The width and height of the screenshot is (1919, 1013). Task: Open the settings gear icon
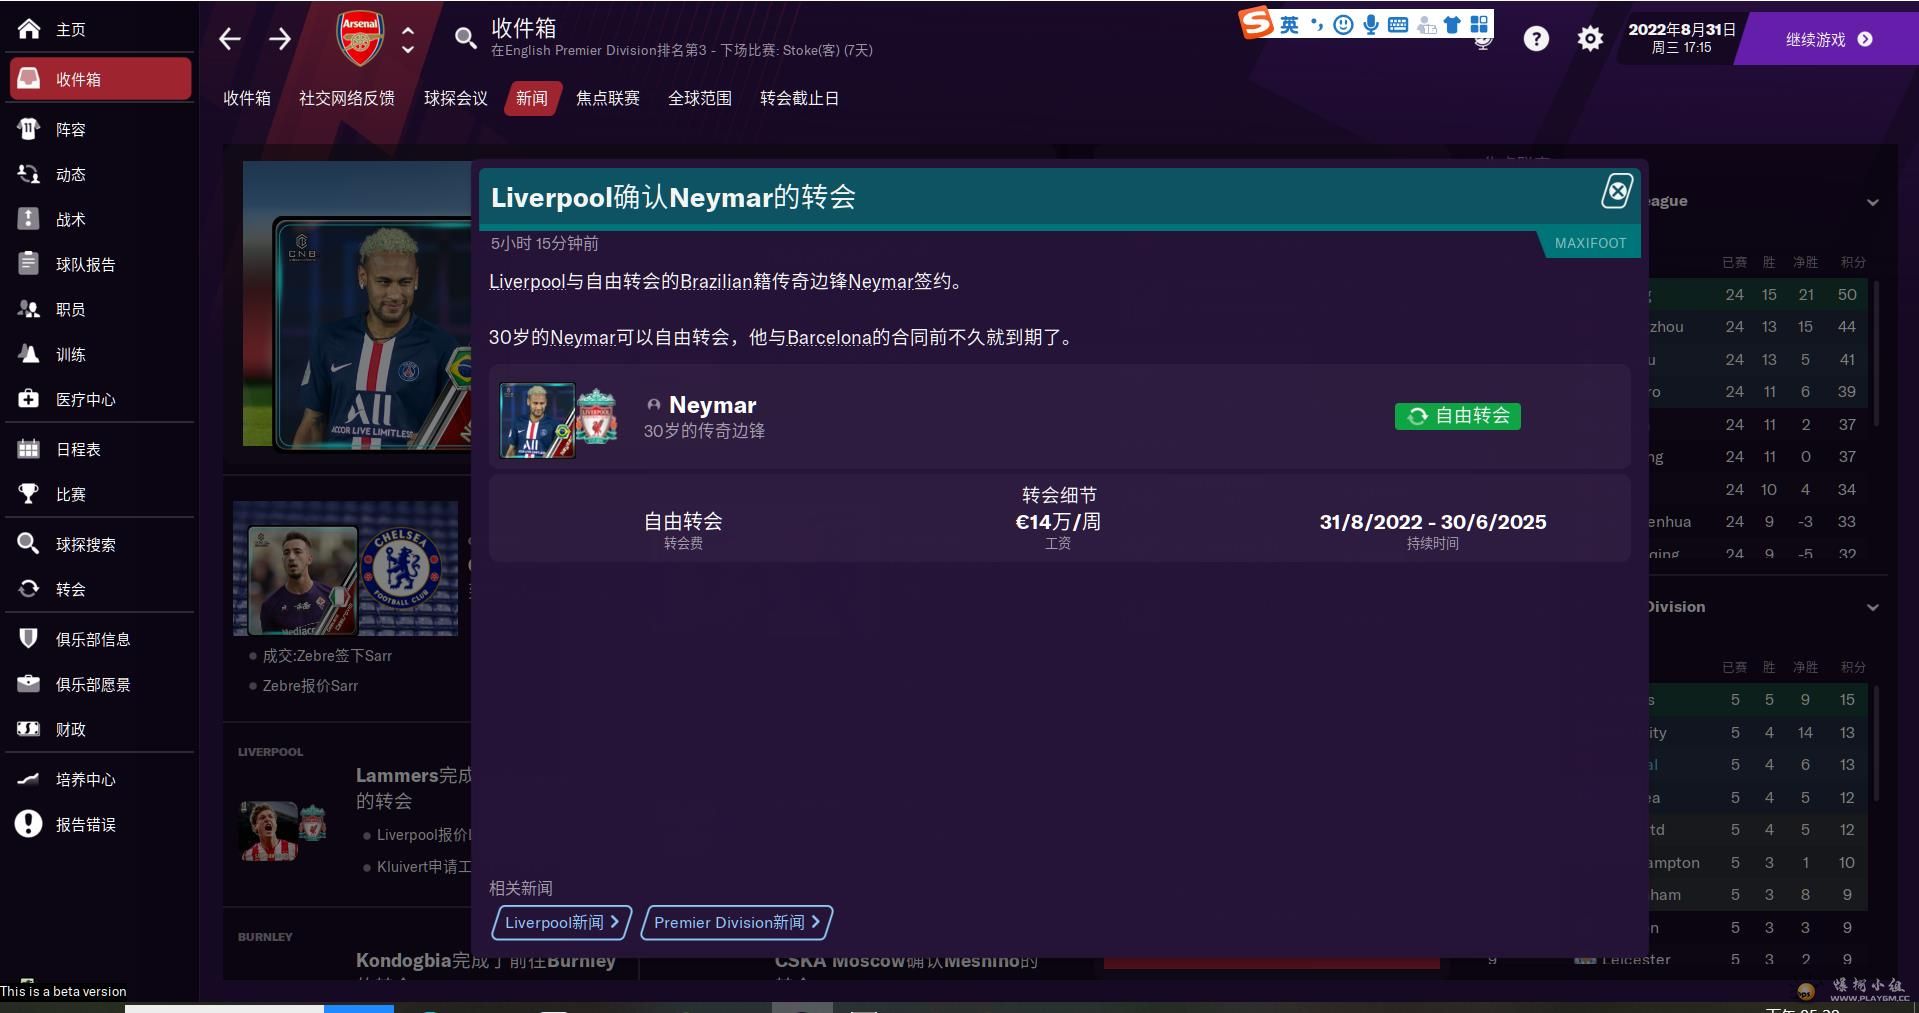(1590, 39)
